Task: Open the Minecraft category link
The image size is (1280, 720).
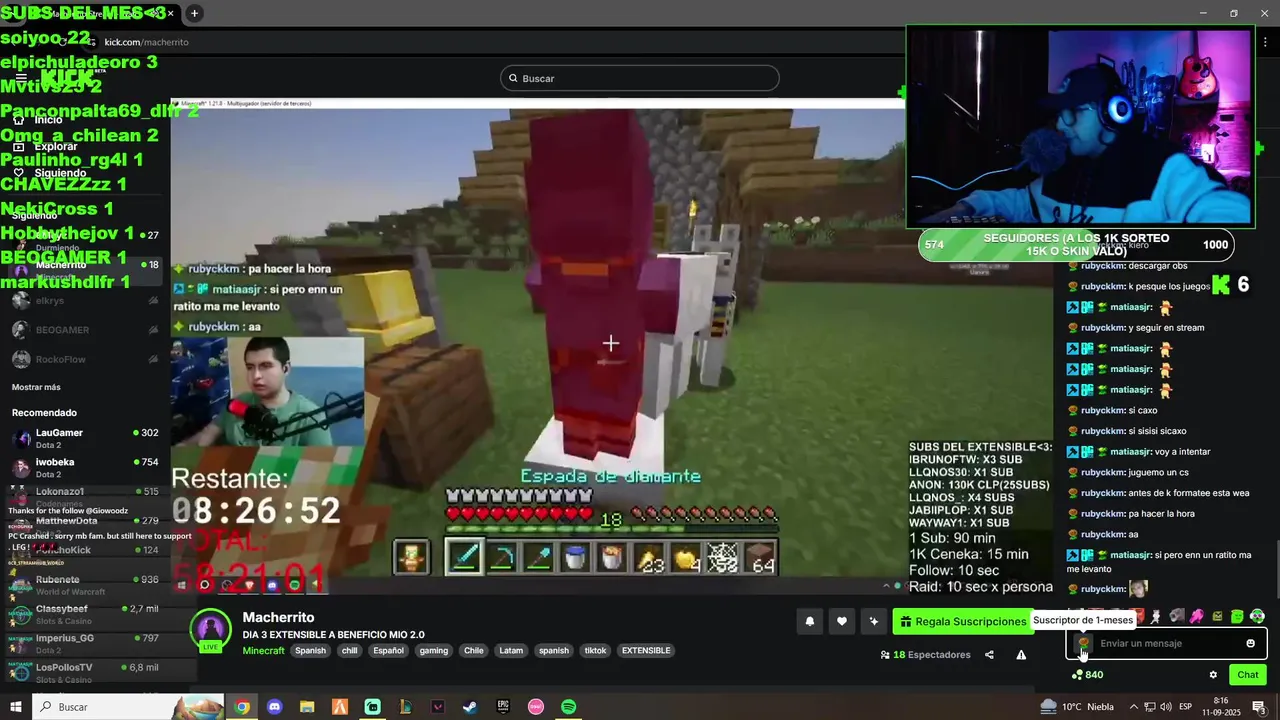Action: click(263, 650)
